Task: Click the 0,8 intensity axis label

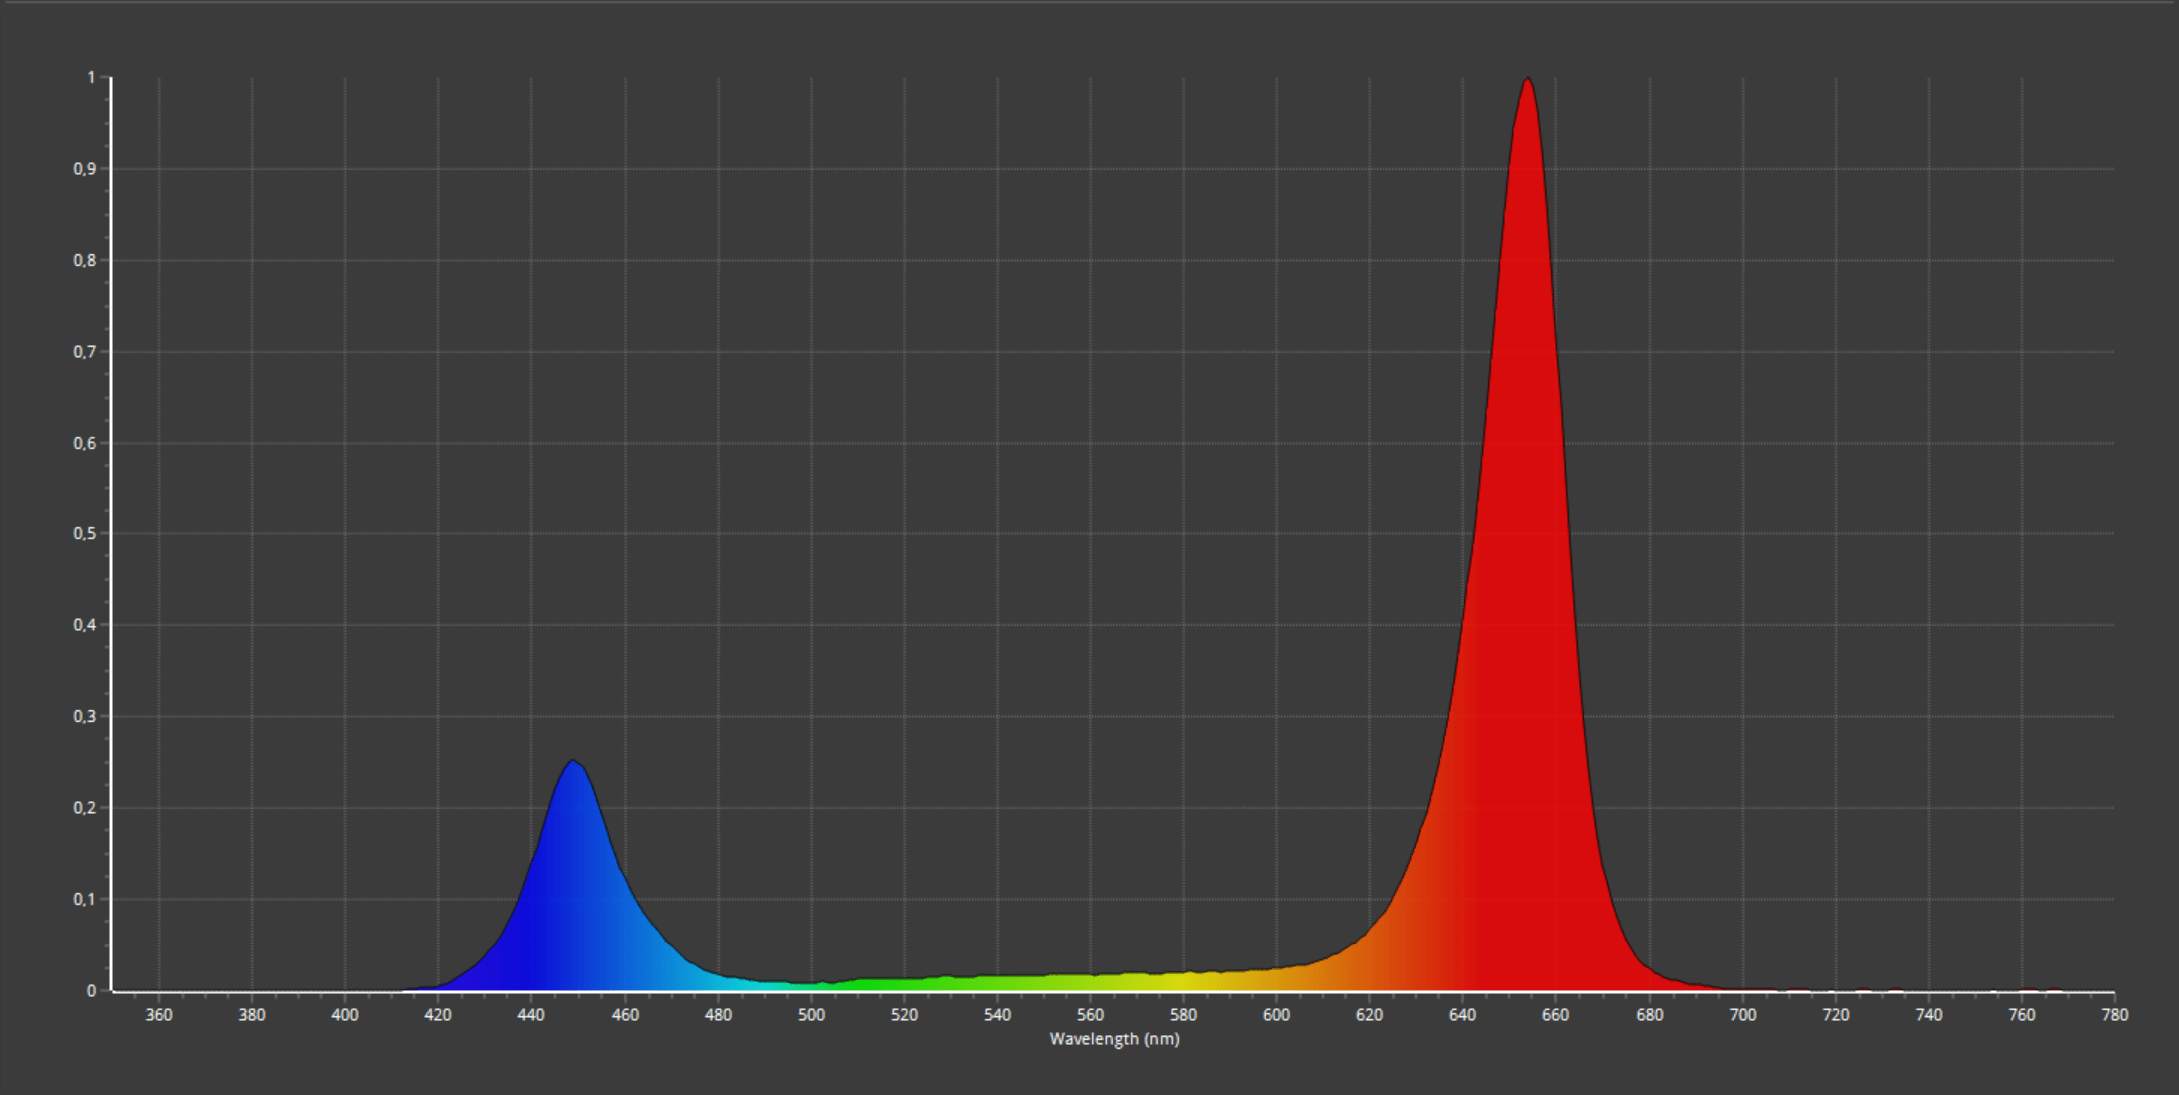Action: [x=84, y=260]
